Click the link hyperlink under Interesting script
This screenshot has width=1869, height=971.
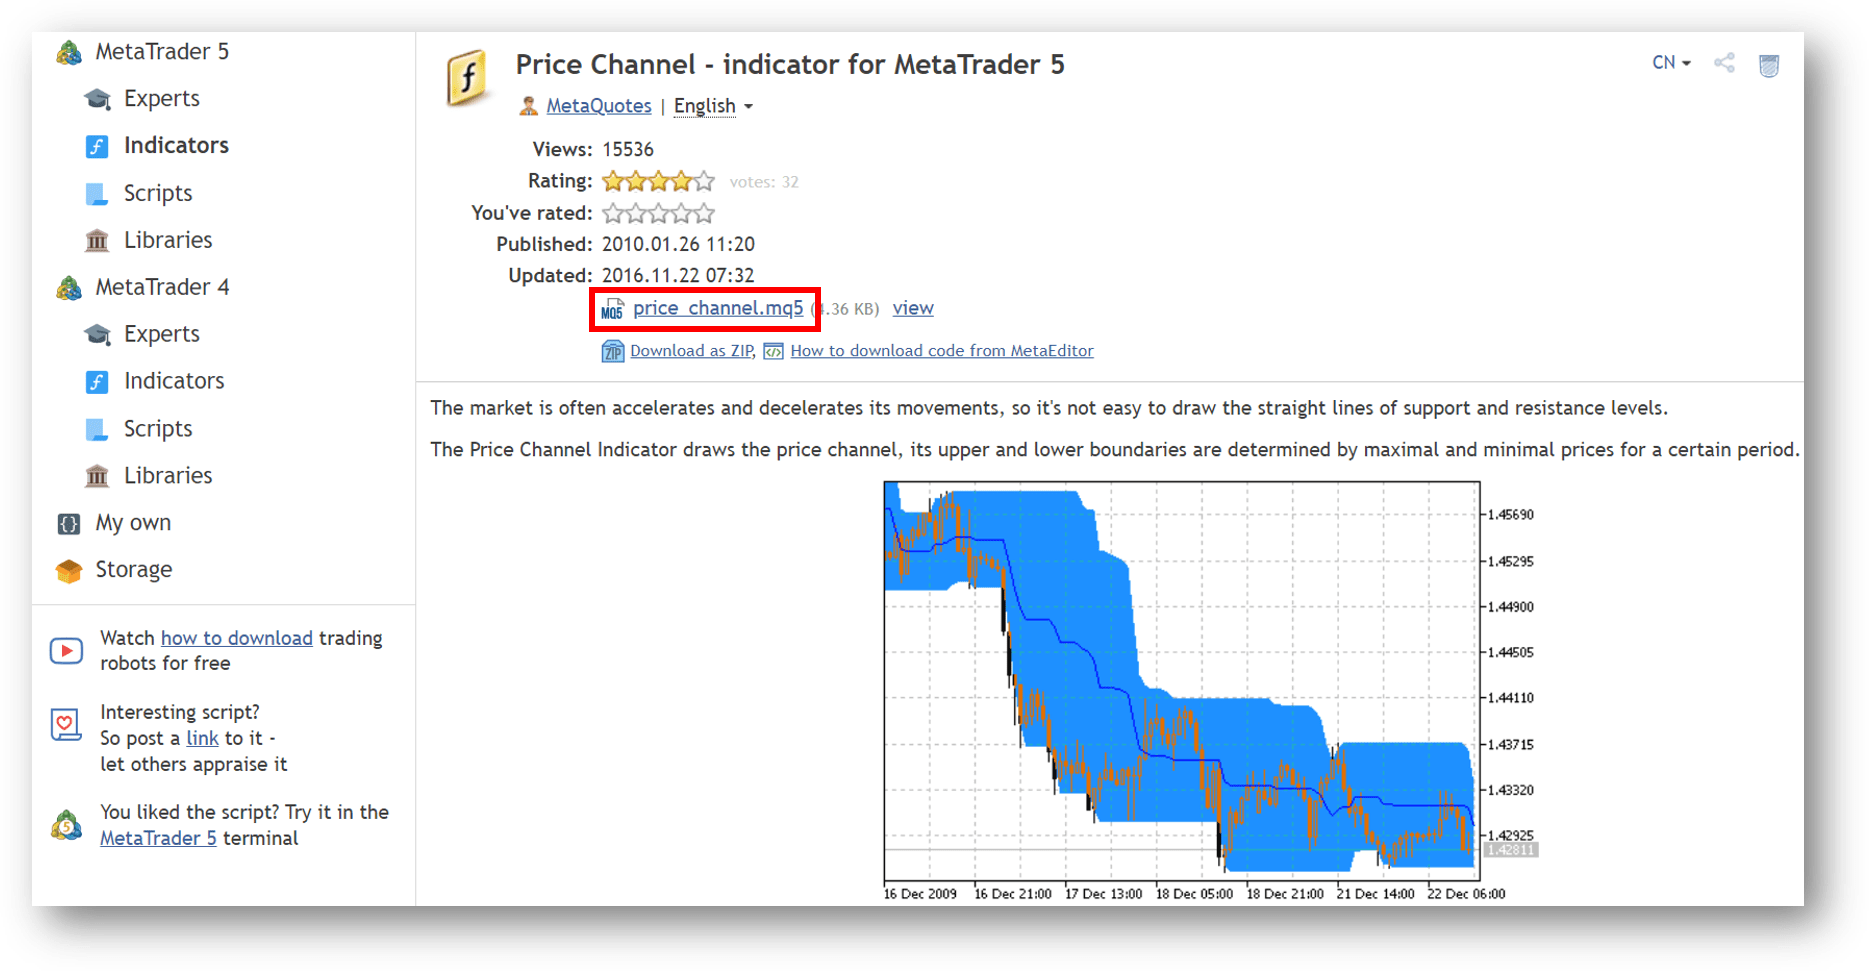click(x=202, y=739)
